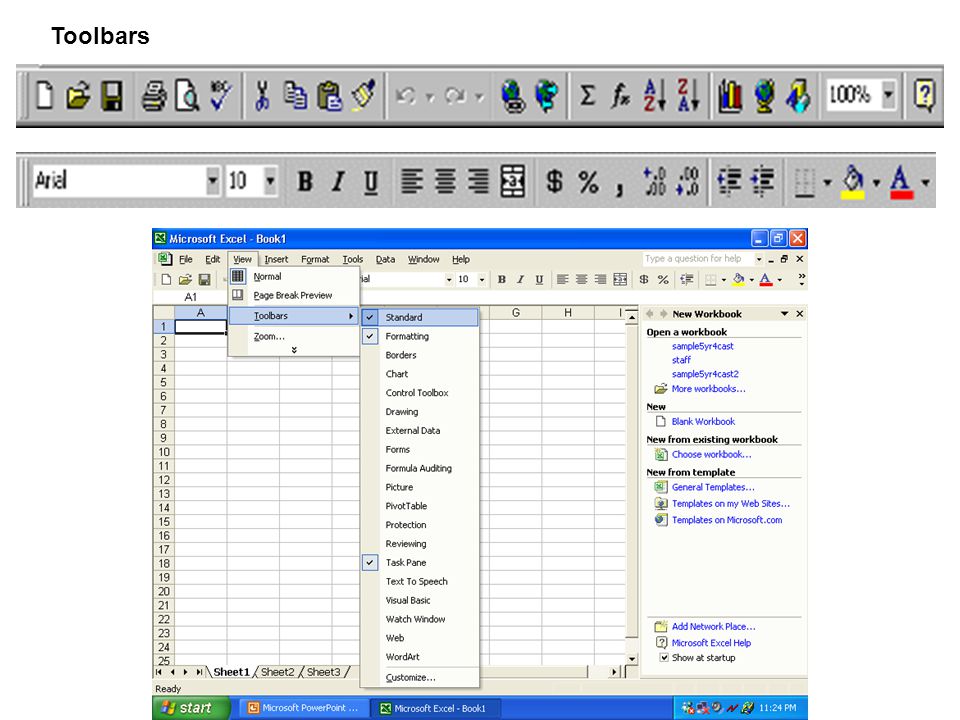Click the Paste Function fx icon in large toolbar
960x720 pixels.
tap(620, 96)
